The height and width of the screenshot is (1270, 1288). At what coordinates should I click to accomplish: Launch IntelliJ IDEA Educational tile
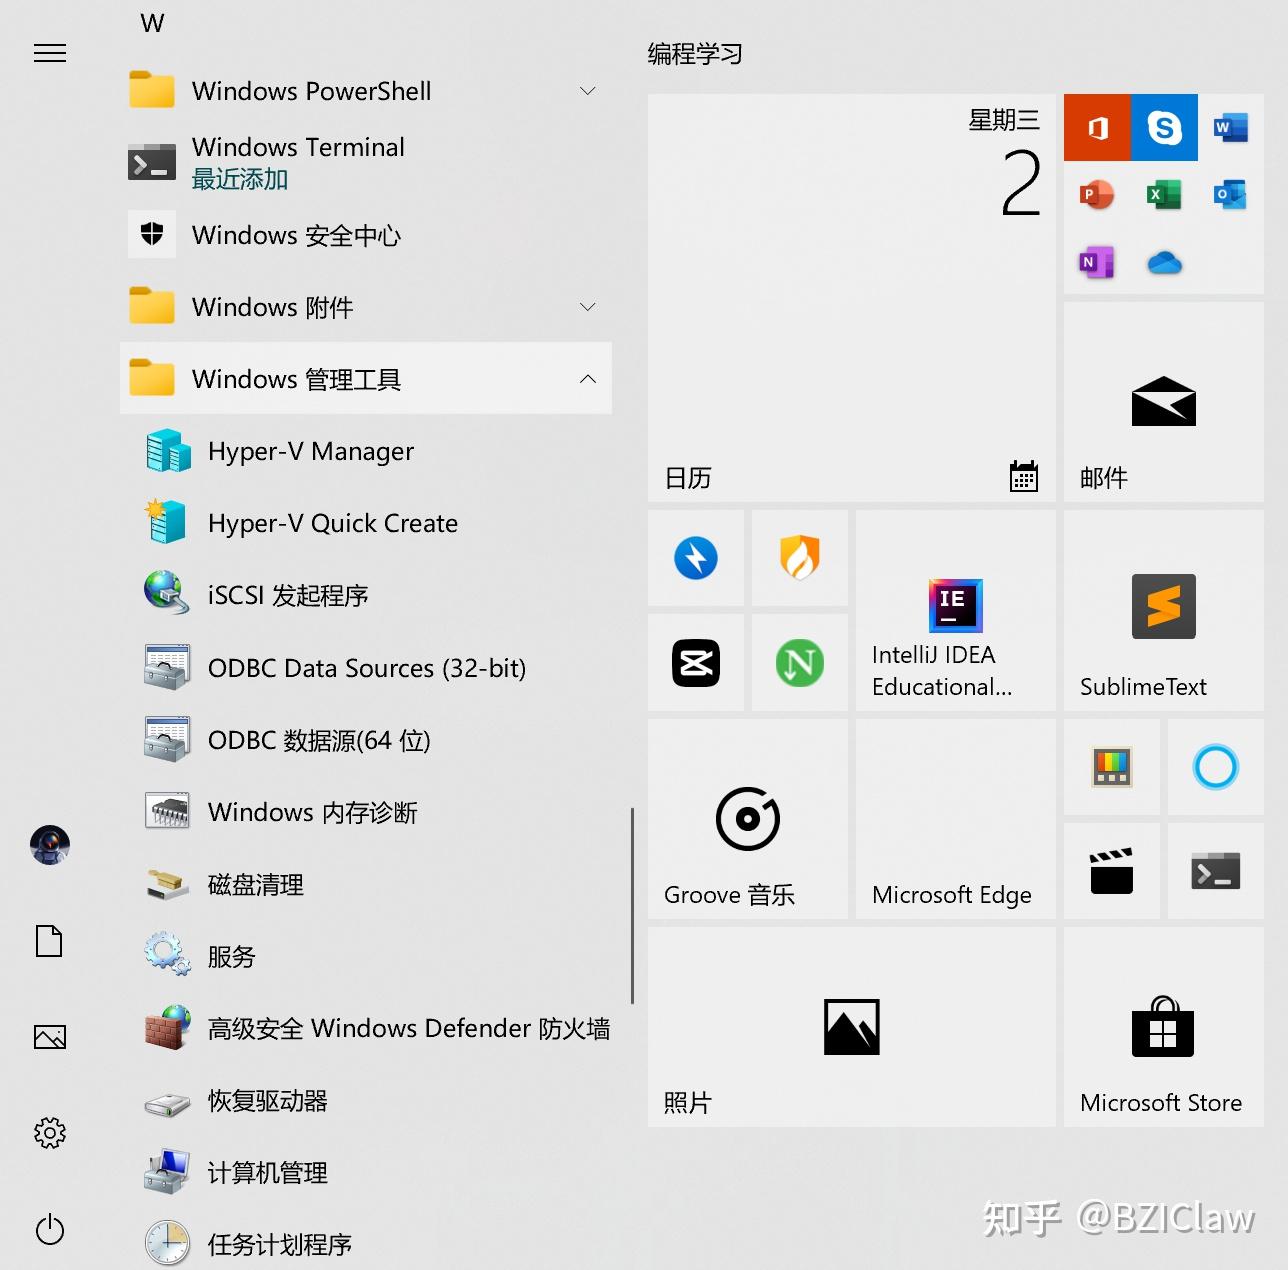pyautogui.click(x=956, y=610)
